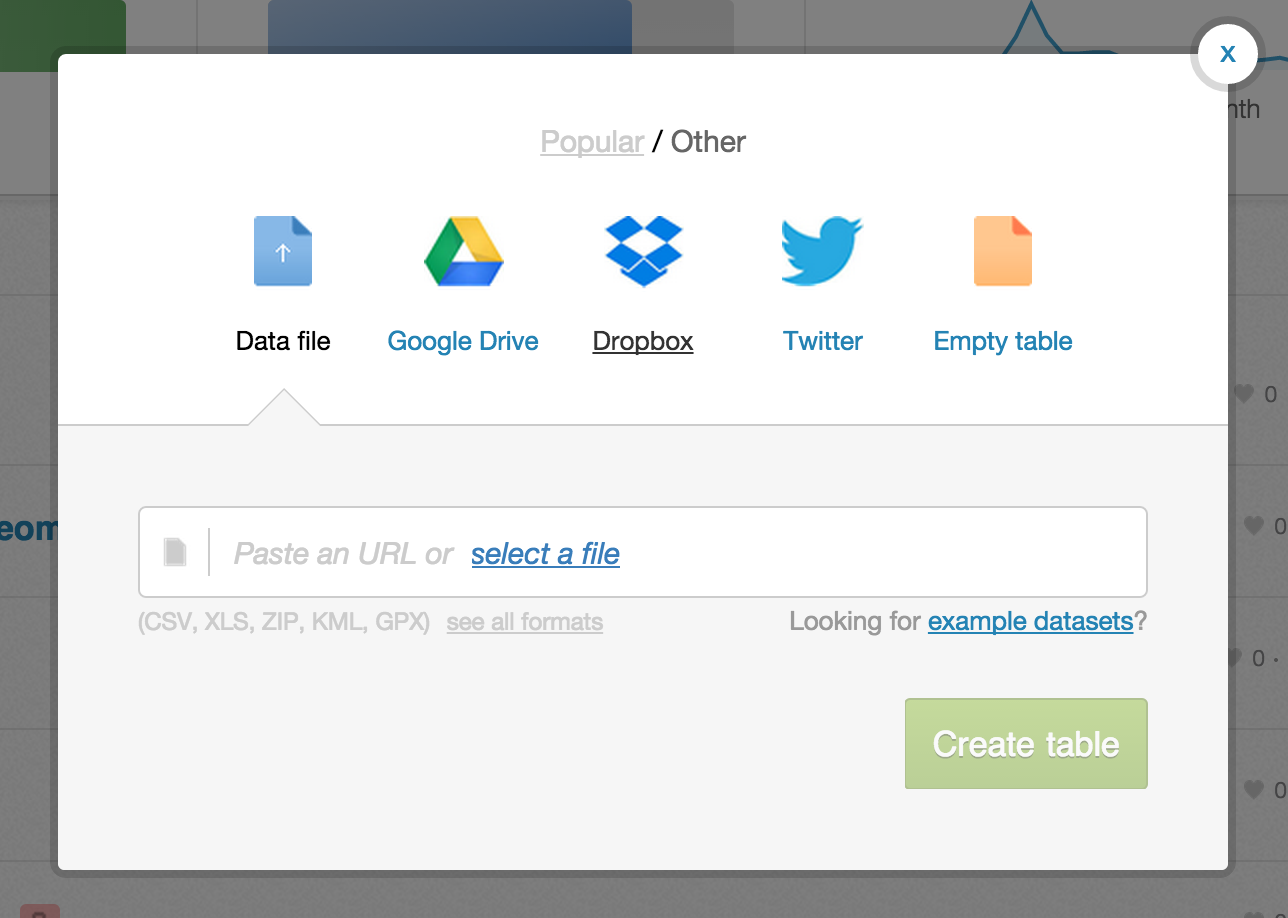Choose the orange Empty table icon
This screenshot has width=1288, height=918.
point(1003,251)
